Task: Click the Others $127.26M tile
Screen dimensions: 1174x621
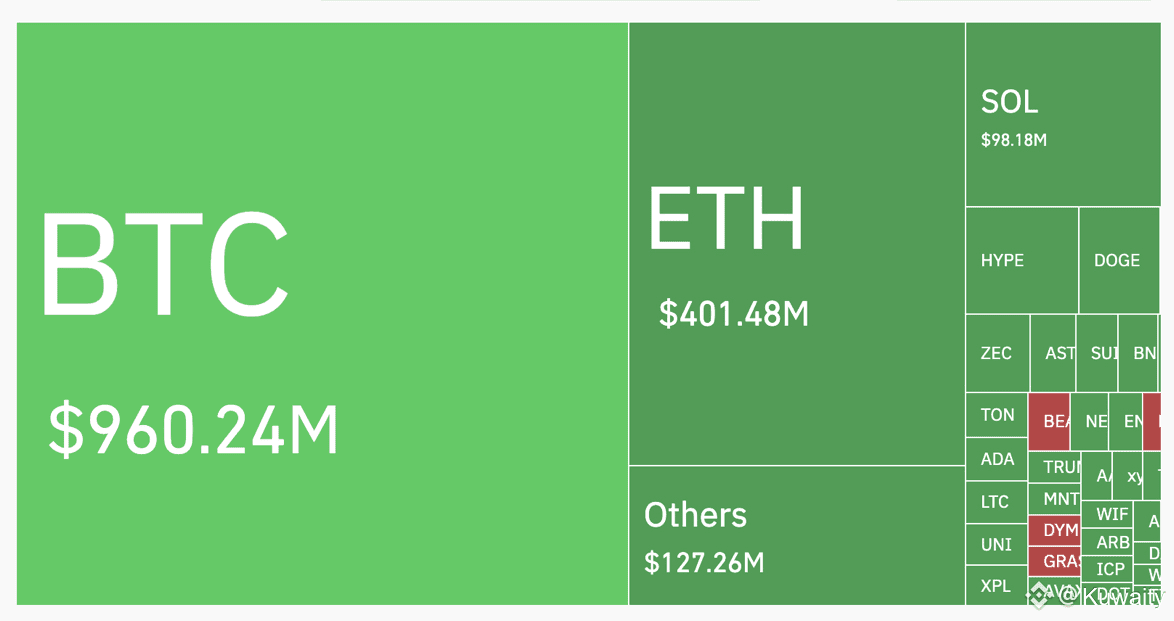Action: (797, 536)
